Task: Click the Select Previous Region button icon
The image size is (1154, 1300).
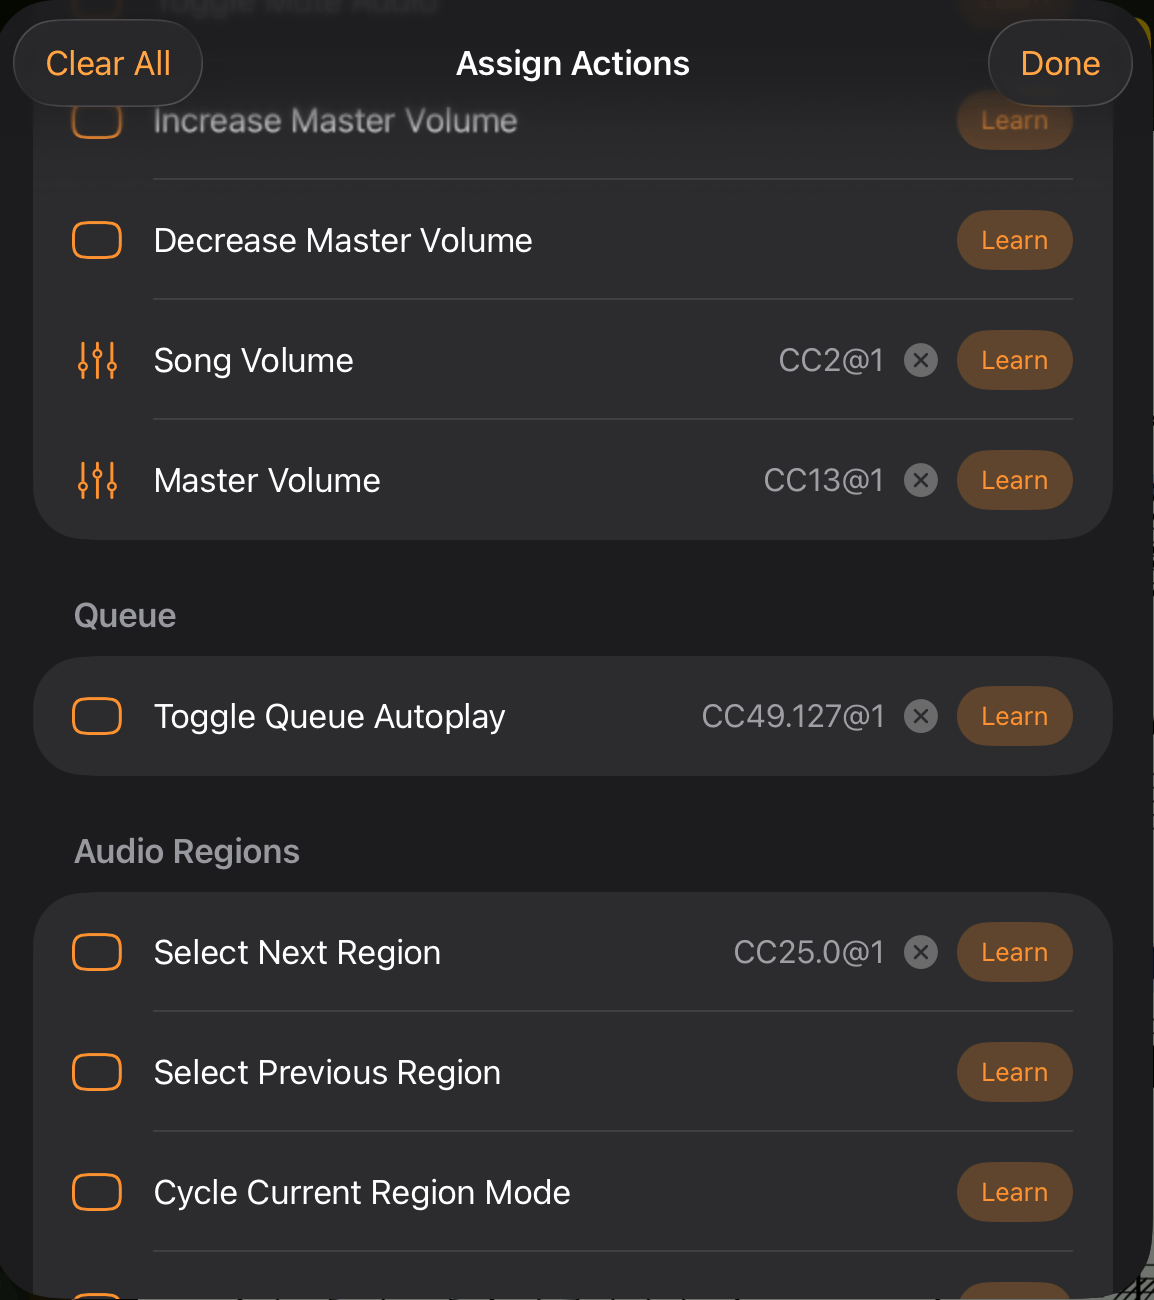Action: (98, 1072)
